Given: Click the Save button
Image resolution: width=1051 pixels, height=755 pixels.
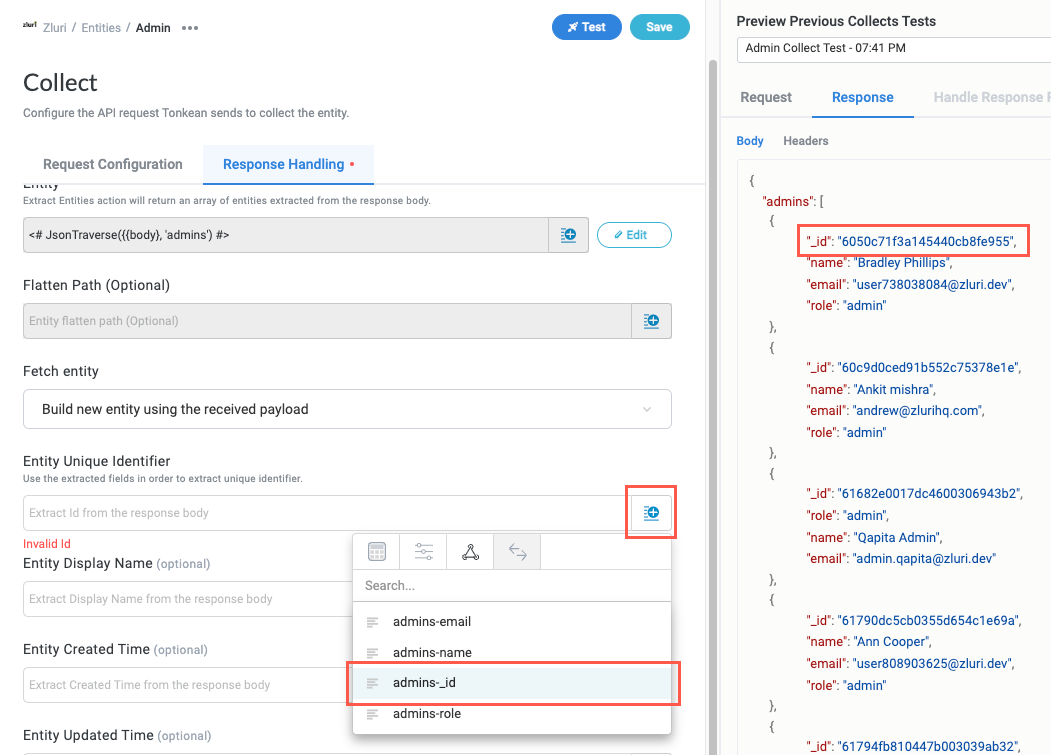Looking at the screenshot, I should [x=659, y=27].
